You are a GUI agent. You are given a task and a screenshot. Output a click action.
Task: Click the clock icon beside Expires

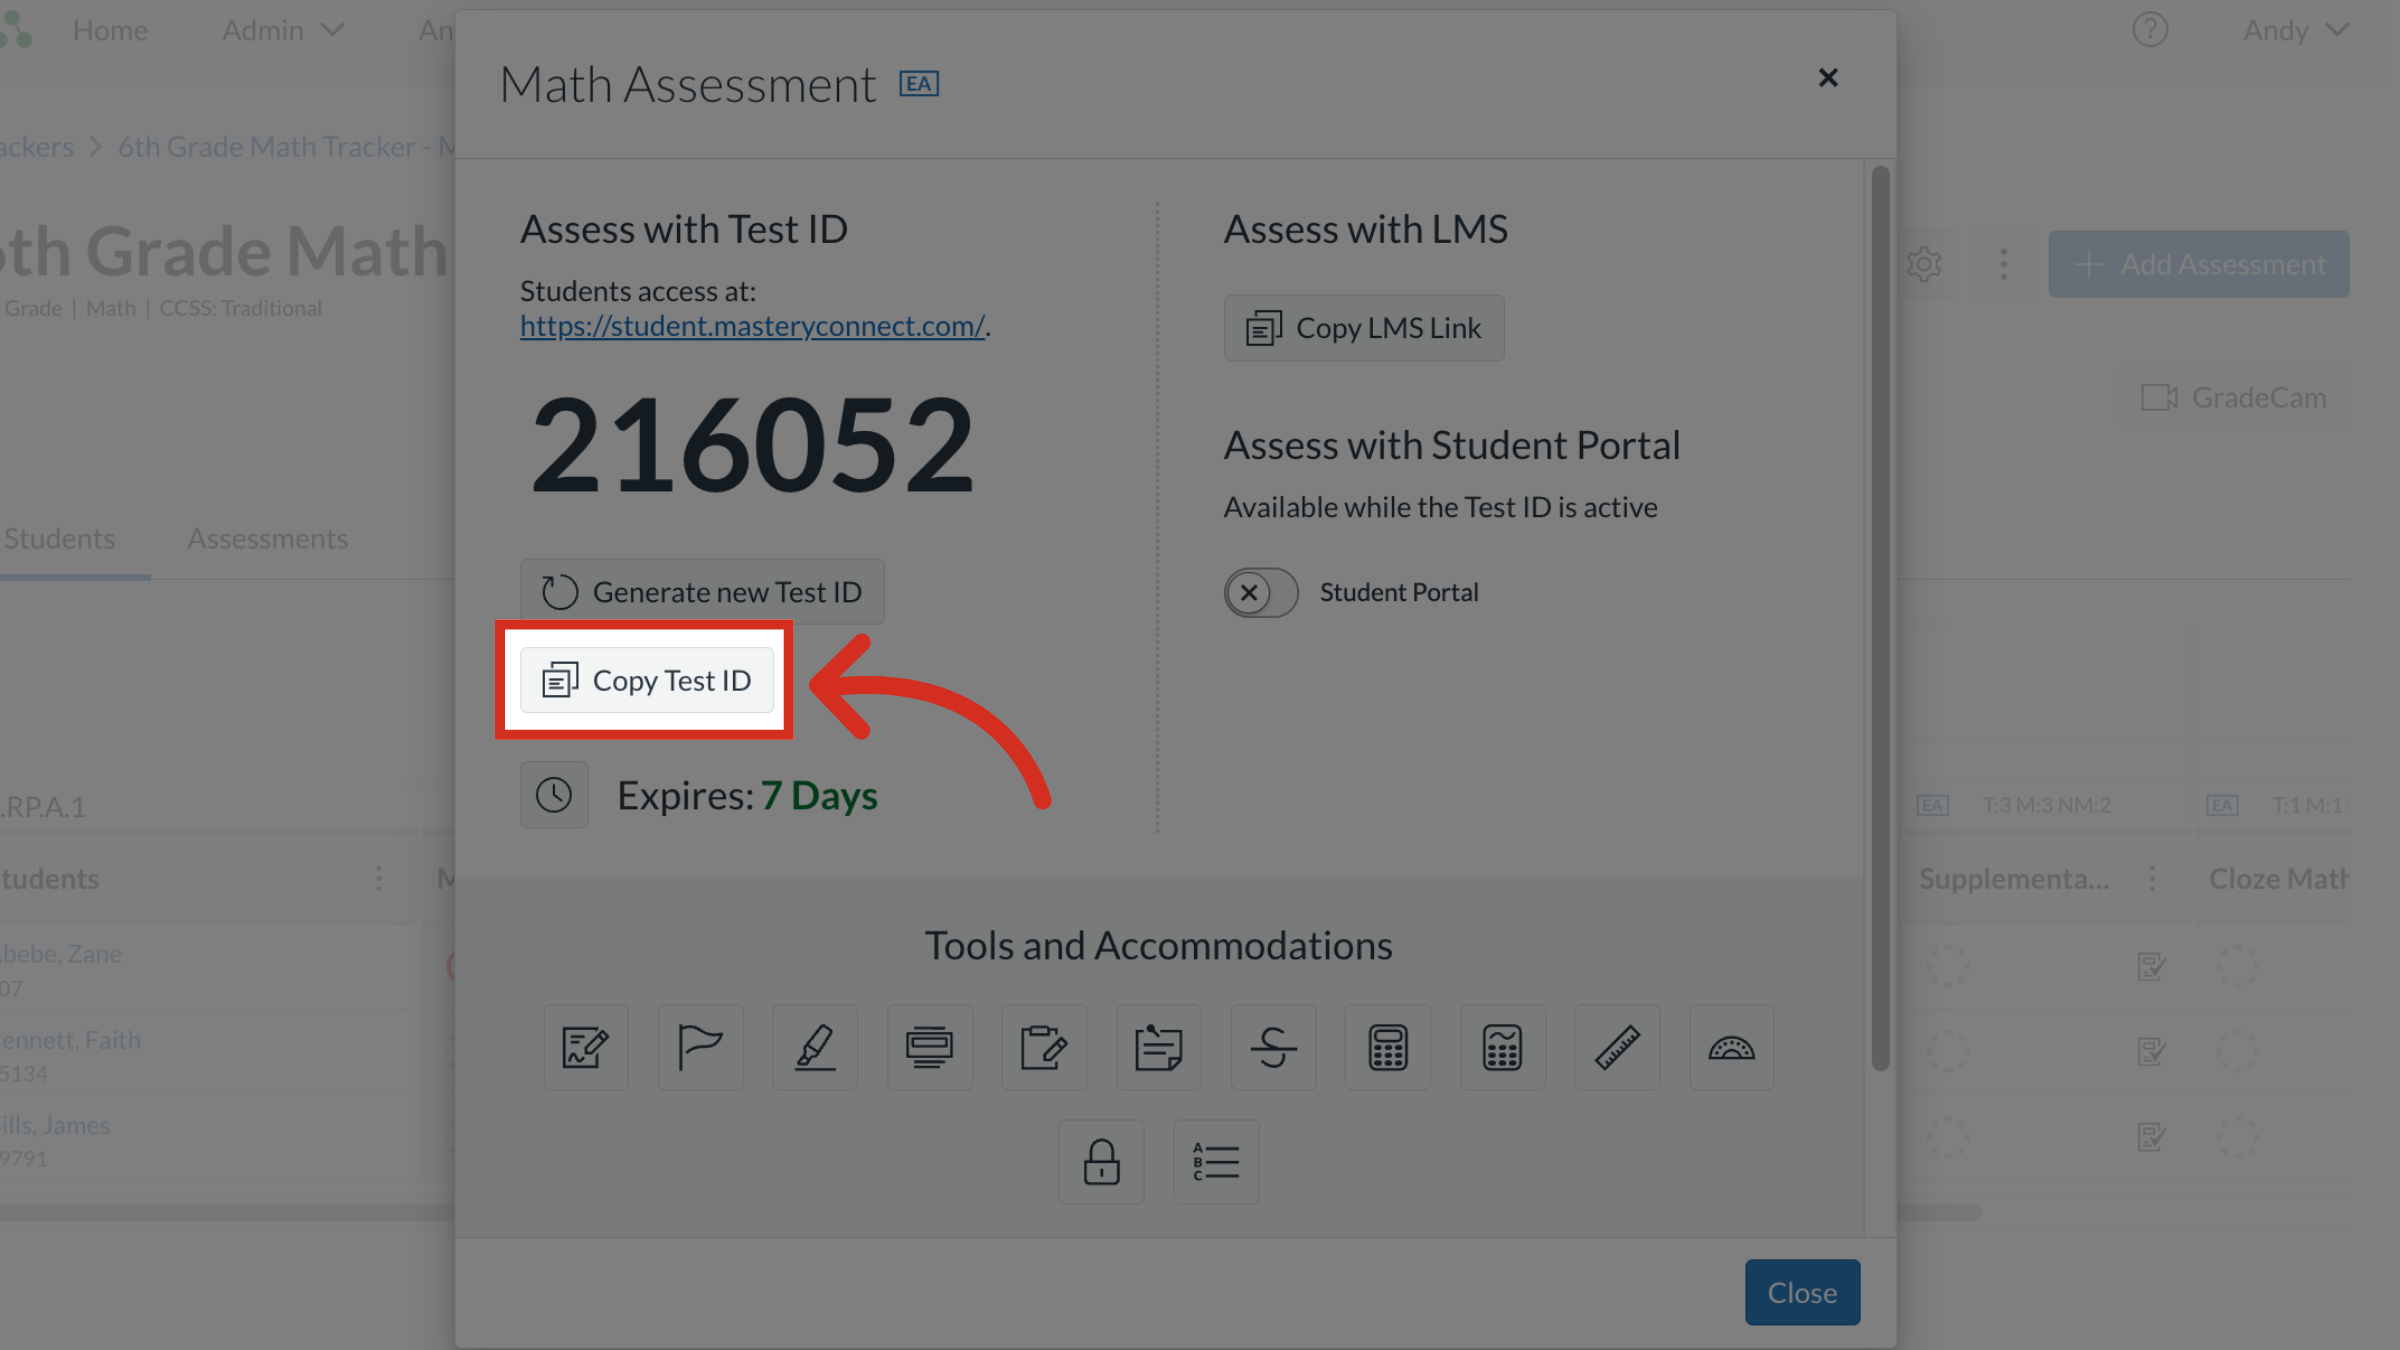(554, 795)
